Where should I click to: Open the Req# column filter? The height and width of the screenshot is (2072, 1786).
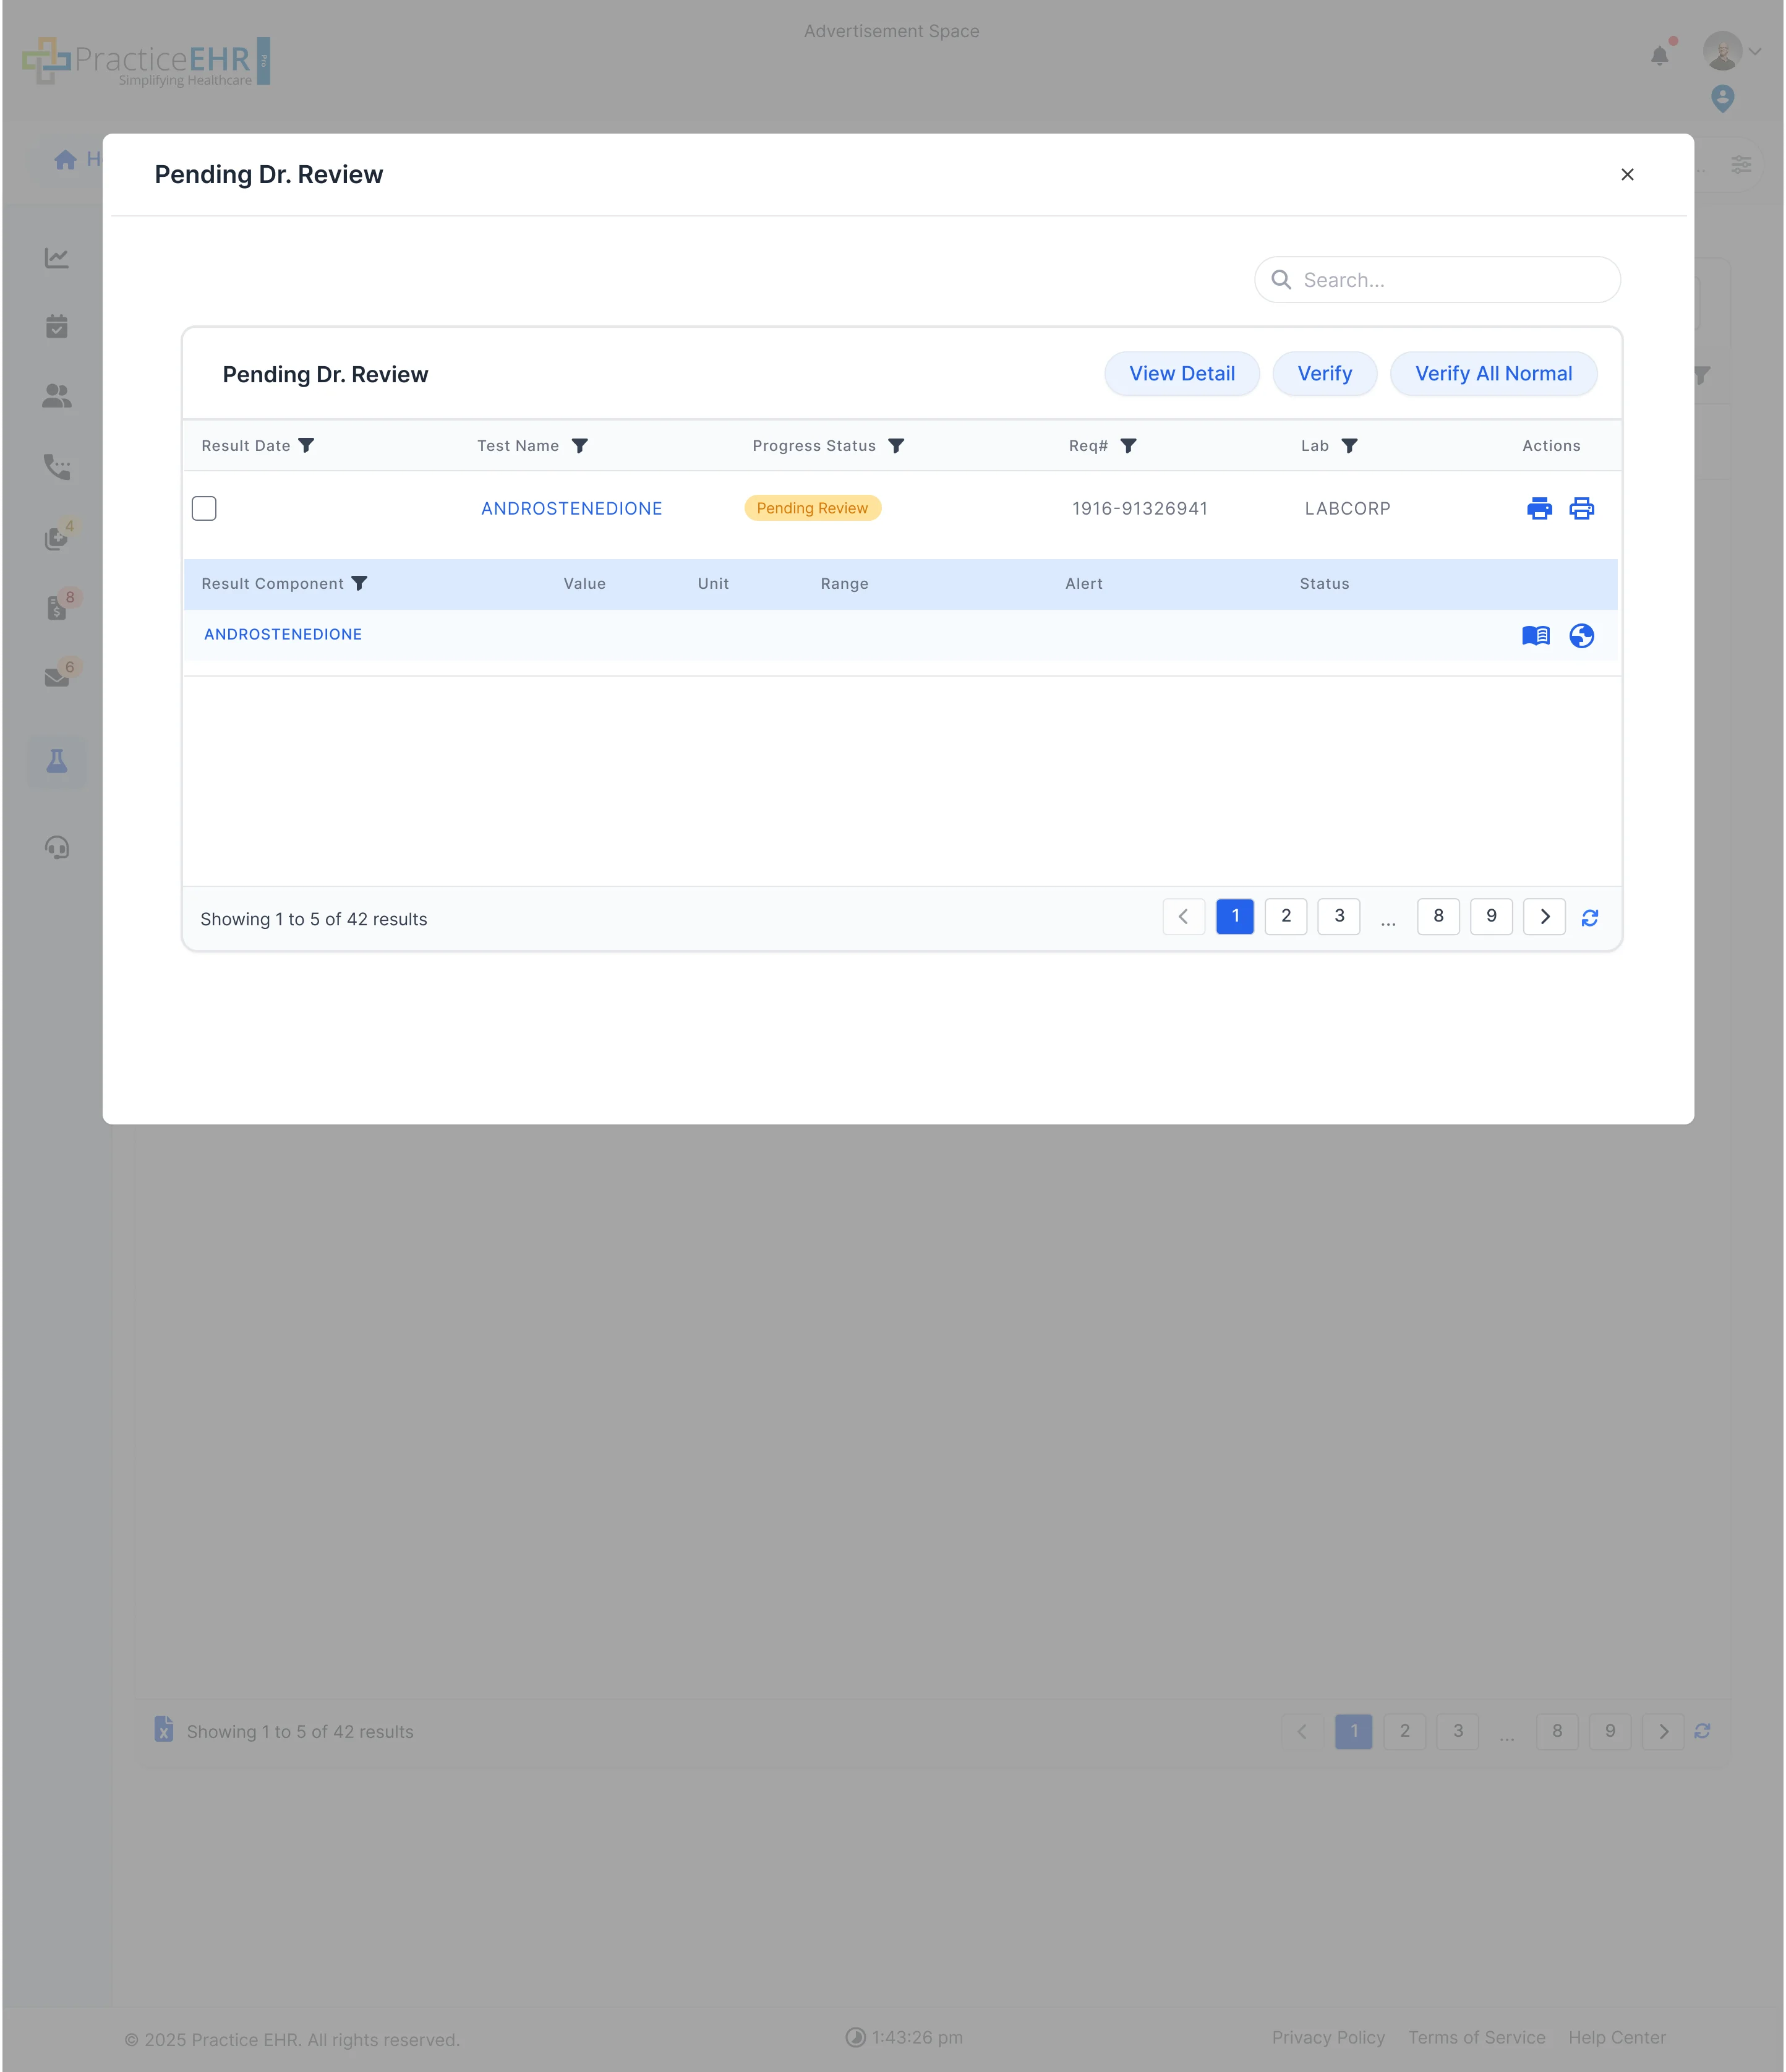pos(1128,445)
